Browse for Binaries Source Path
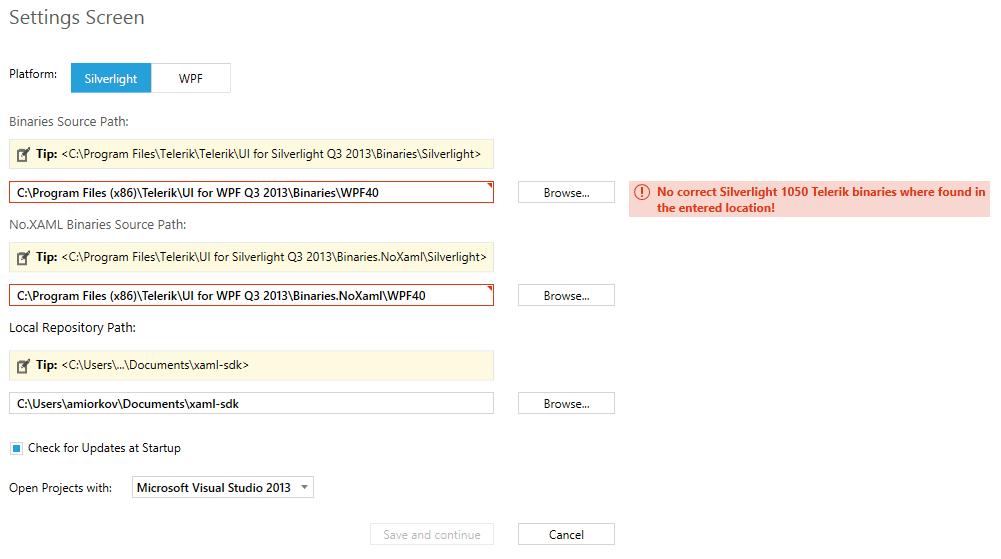The height and width of the screenshot is (559, 1001). pos(566,193)
